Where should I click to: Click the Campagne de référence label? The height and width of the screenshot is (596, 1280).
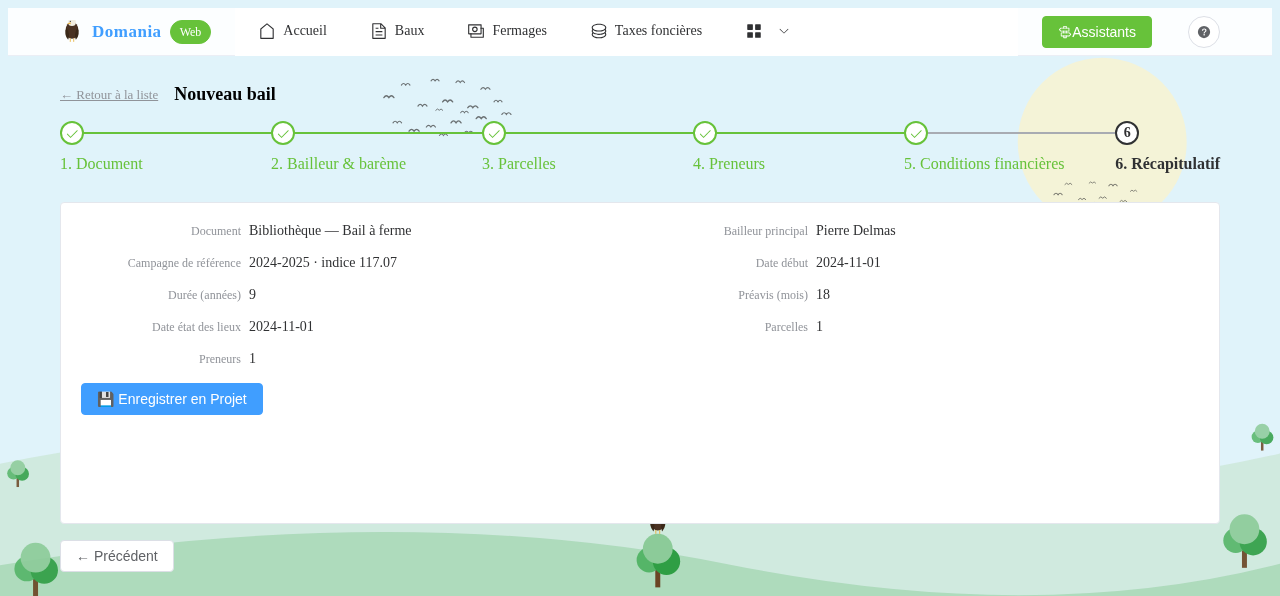click(x=184, y=263)
